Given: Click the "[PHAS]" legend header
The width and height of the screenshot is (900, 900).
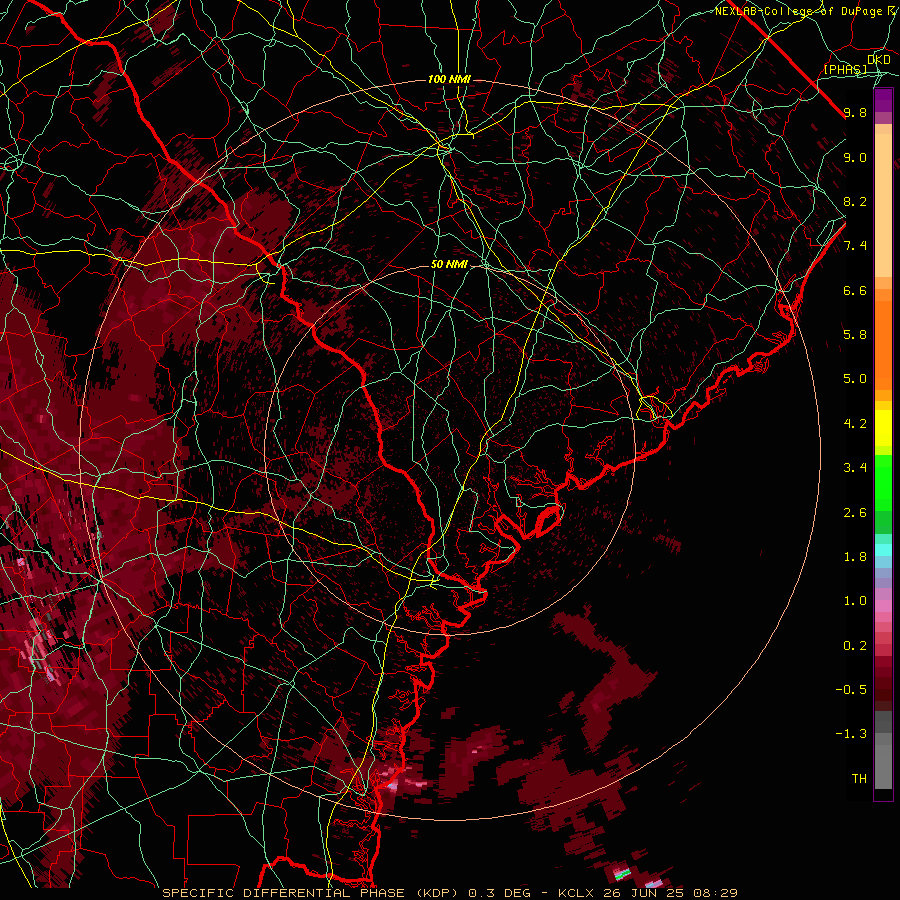Looking at the screenshot, I should 845,69.
